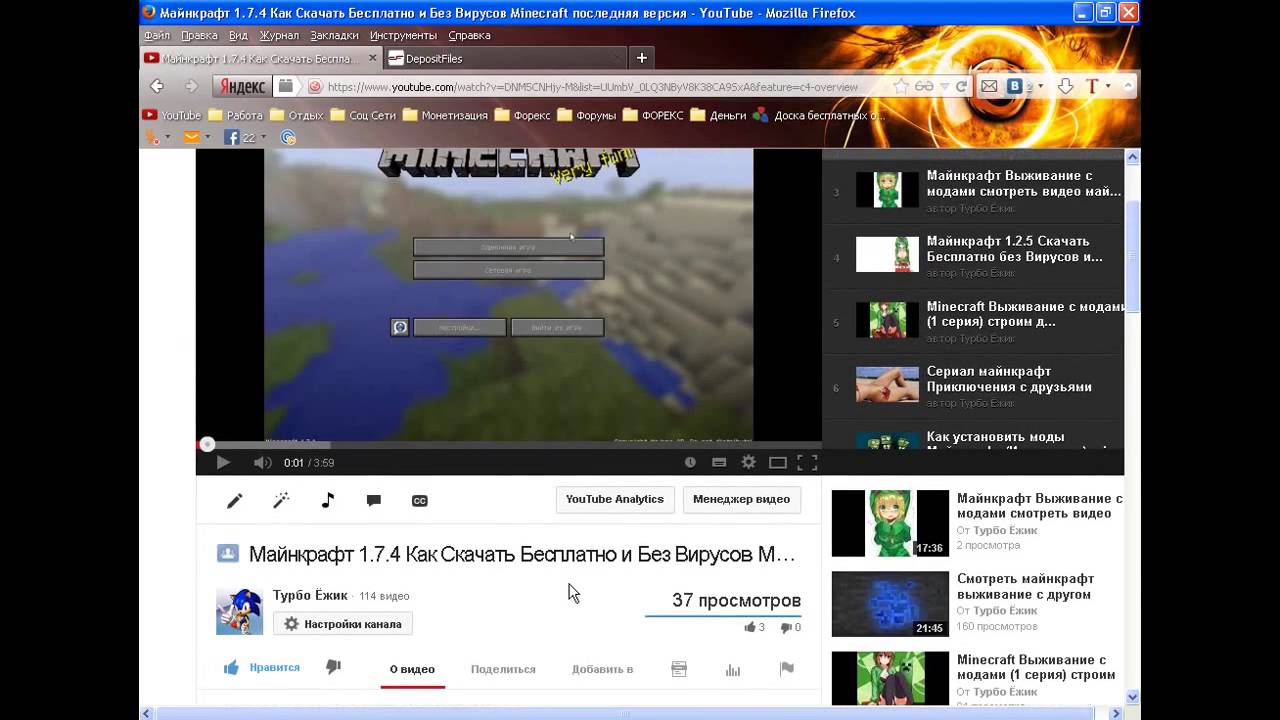Screen dimensions: 1280x720
Task: Click the Watch Later clock icon
Action: click(690, 462)
